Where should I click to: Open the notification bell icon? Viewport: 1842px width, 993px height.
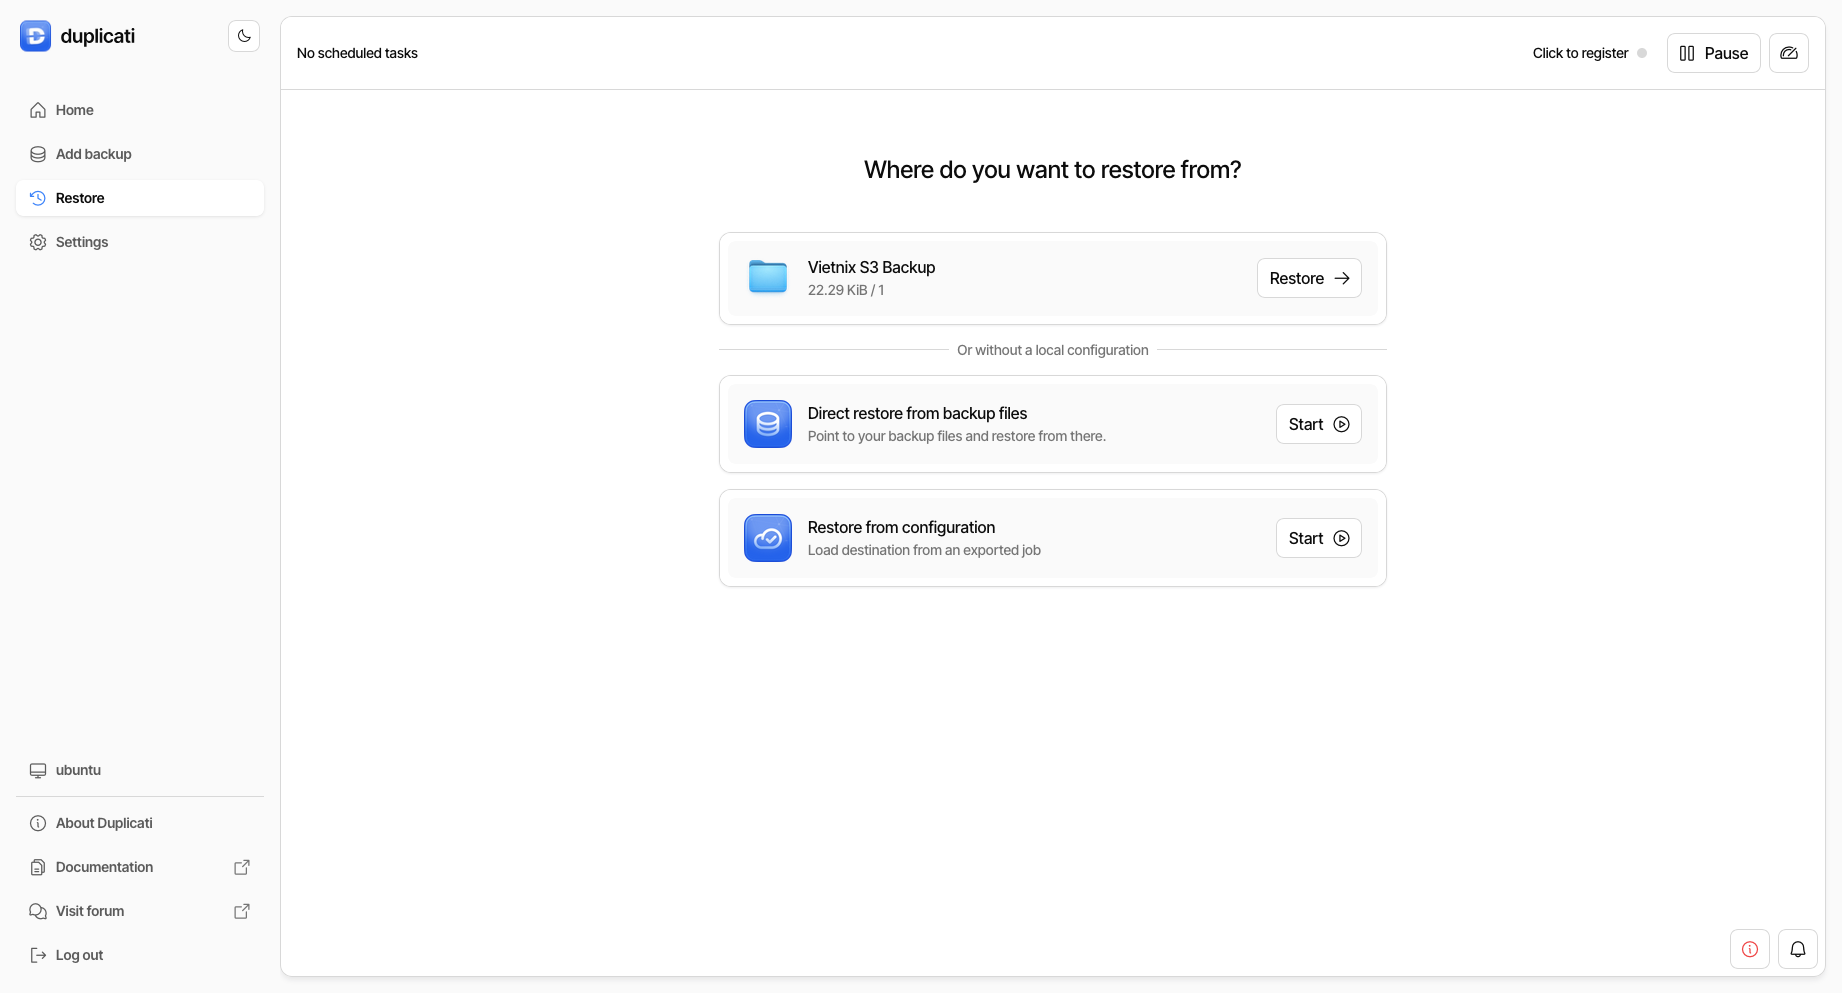click(1797, 949)
